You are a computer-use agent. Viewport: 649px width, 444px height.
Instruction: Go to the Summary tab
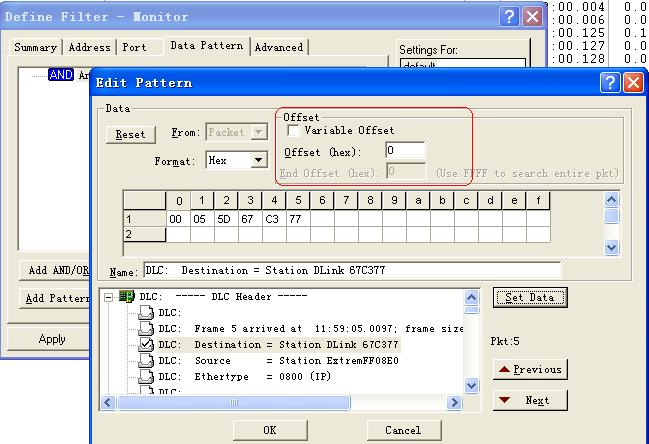click(36, 47)
